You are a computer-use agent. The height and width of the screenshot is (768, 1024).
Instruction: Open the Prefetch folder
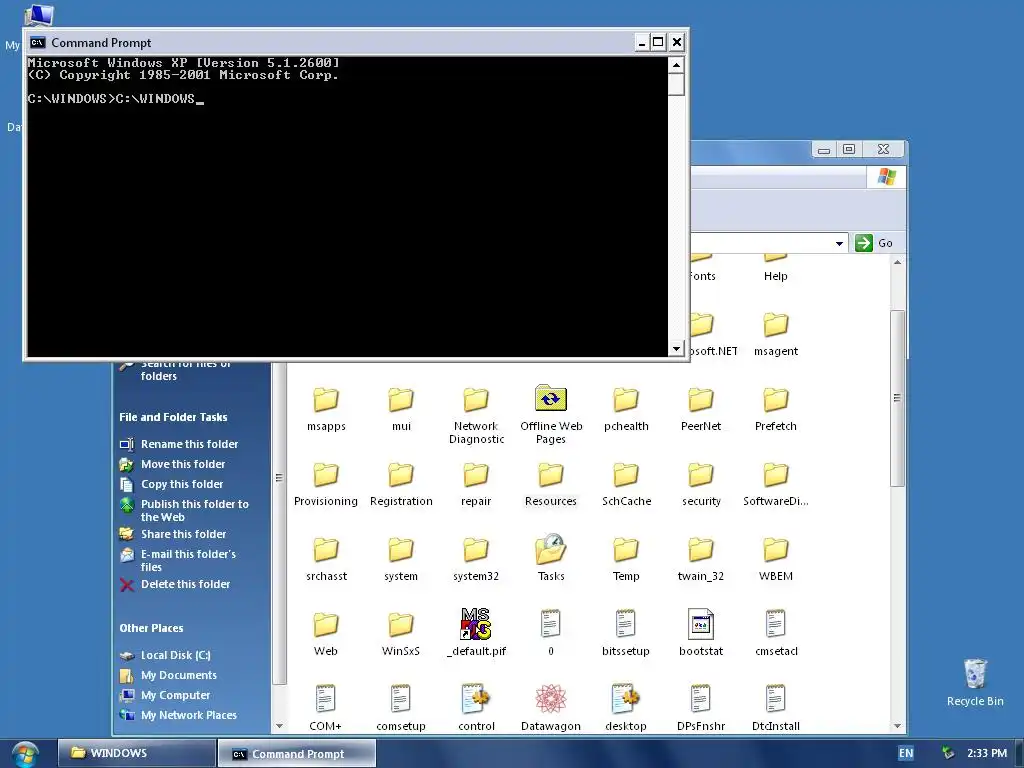pos(776,409)
